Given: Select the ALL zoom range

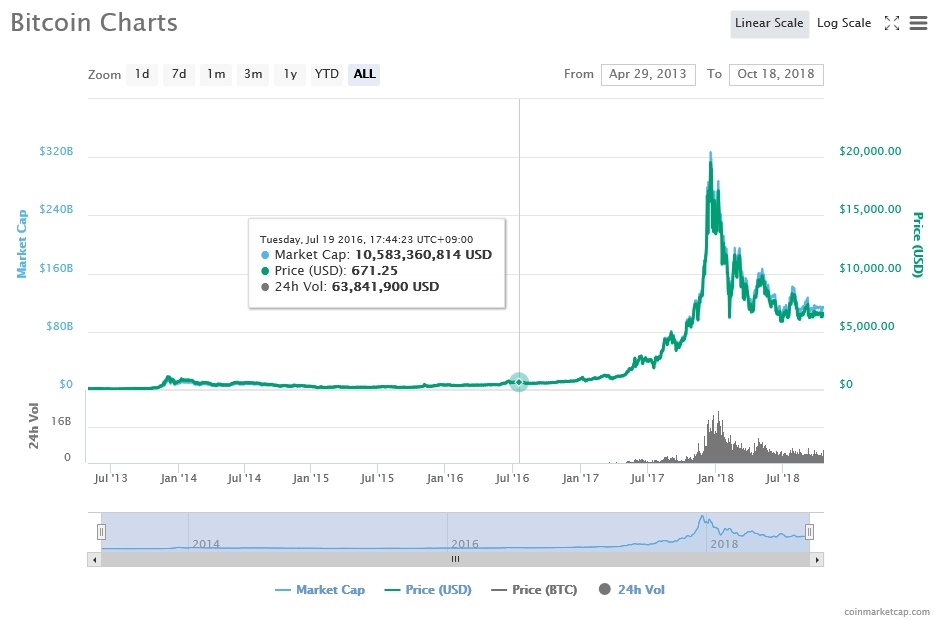Looking at the screenshot, I should [364, 74].
